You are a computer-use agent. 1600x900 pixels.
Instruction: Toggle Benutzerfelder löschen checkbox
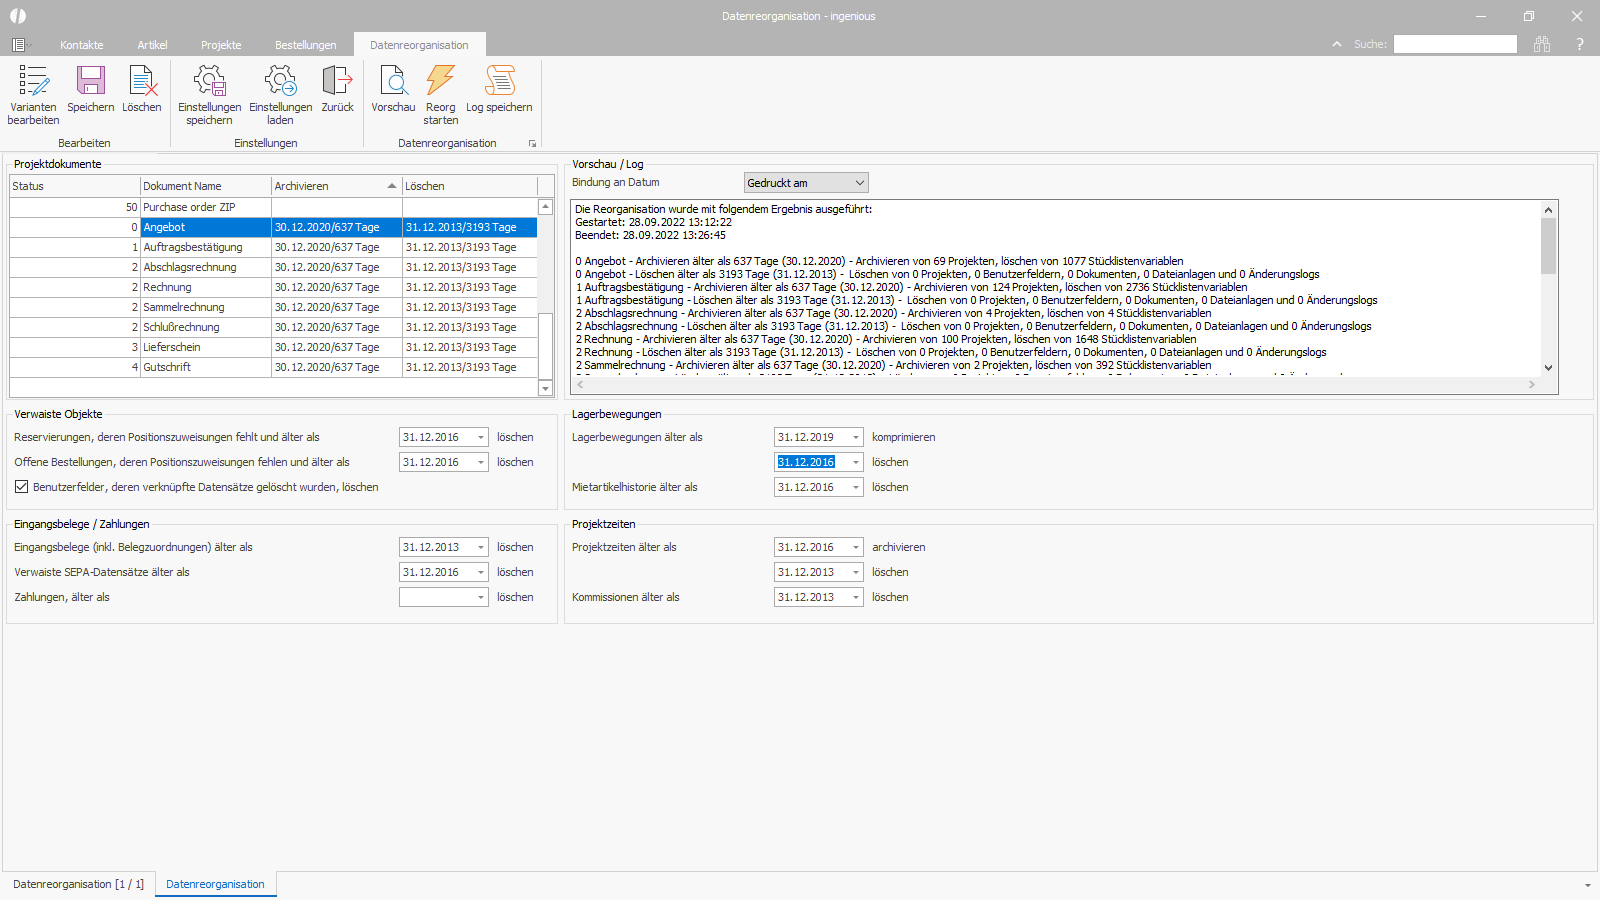point(21,487)
